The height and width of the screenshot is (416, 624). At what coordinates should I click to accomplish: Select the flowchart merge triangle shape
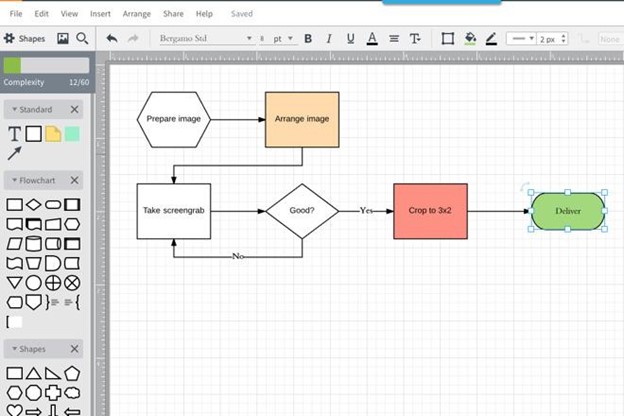point(14,283)
